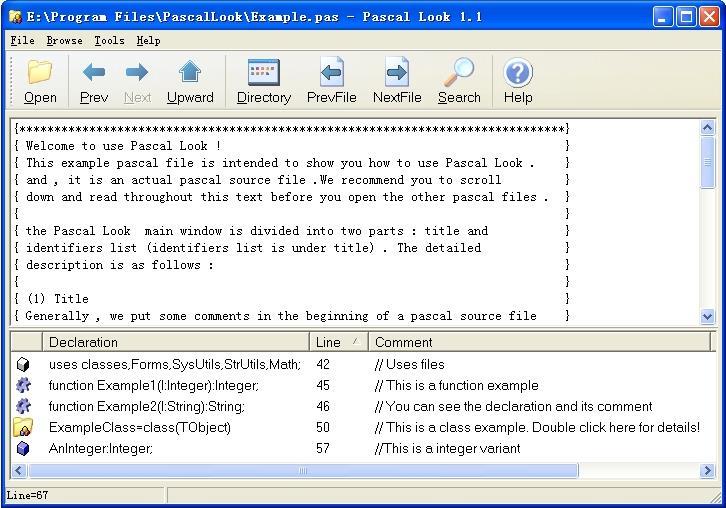The height and width of the screenshot is (508, 726).
Task: Open the Browse menu
Action: (x=64, y=41)
